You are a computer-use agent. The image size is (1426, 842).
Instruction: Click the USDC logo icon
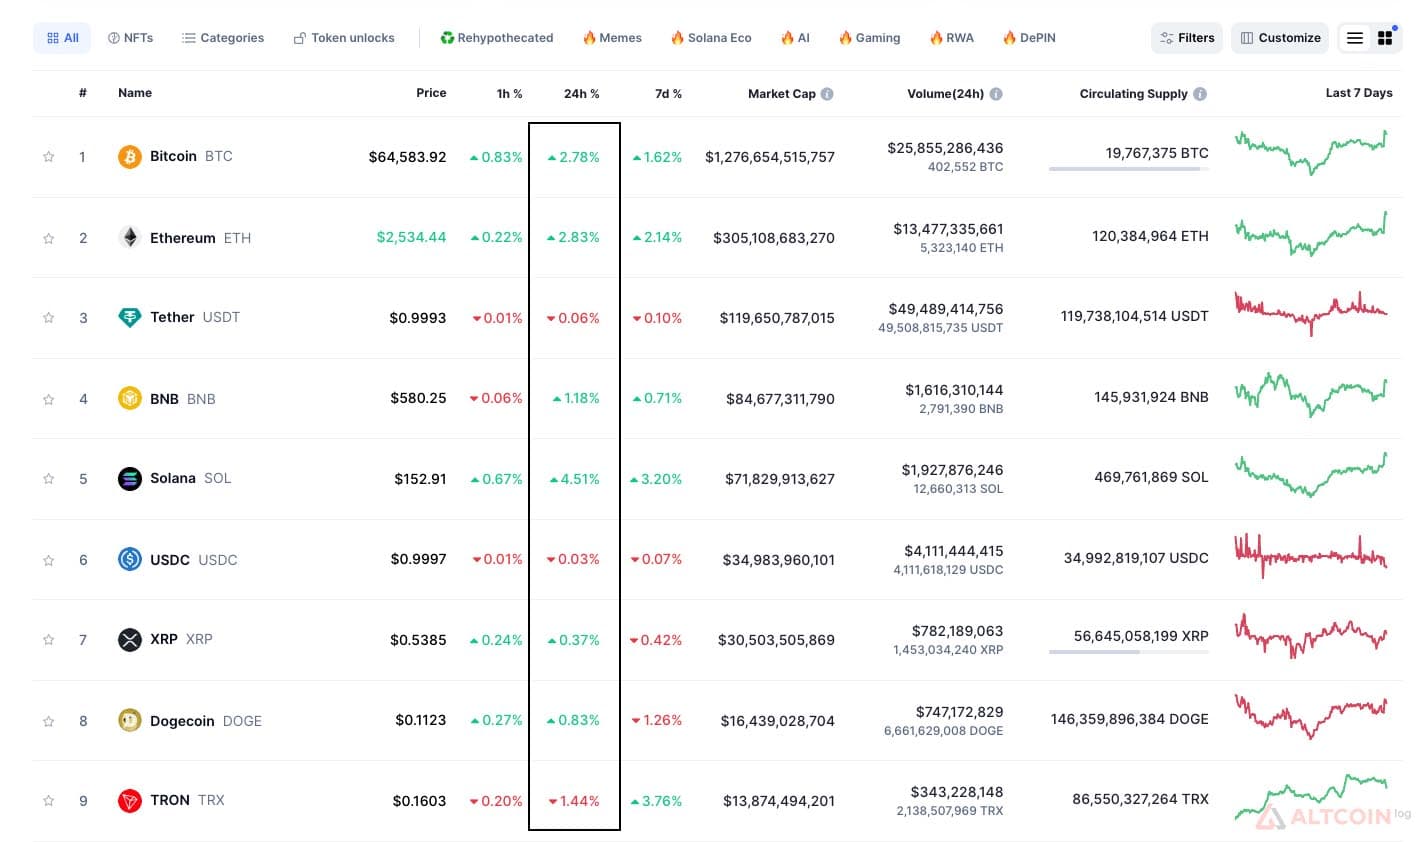point(130,559)
